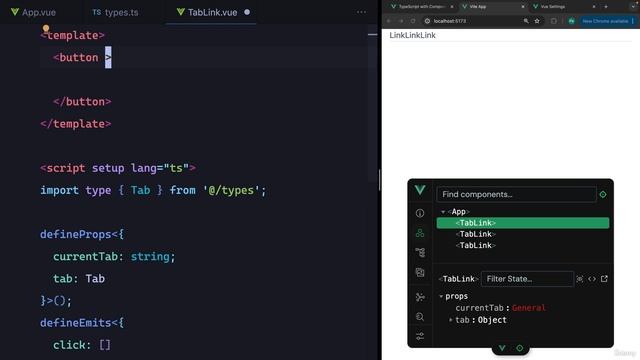
Task: Click the New Chrome available button
Action: point(605,21)
